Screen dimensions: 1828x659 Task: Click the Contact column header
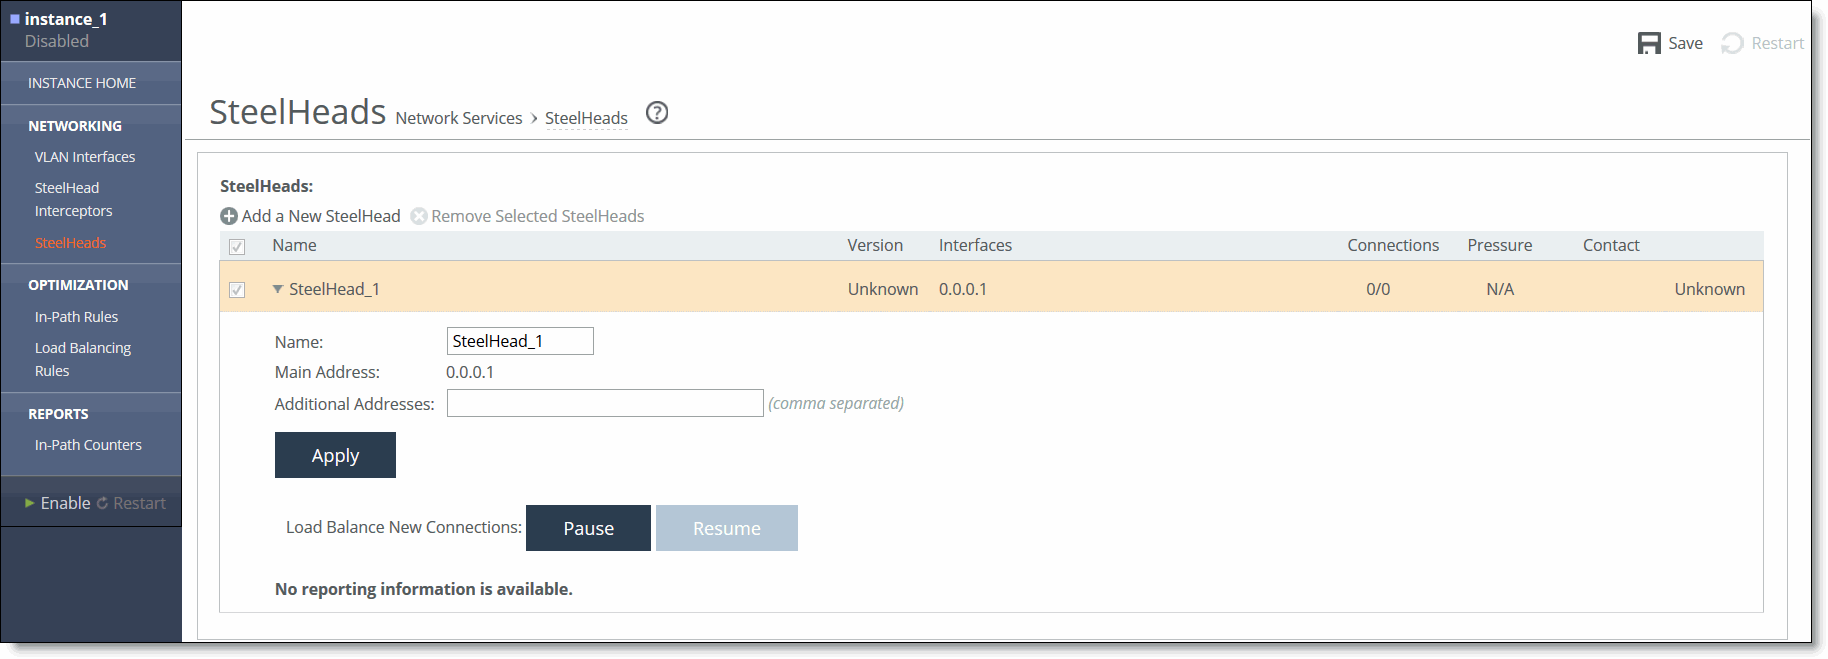[1611, 245]
